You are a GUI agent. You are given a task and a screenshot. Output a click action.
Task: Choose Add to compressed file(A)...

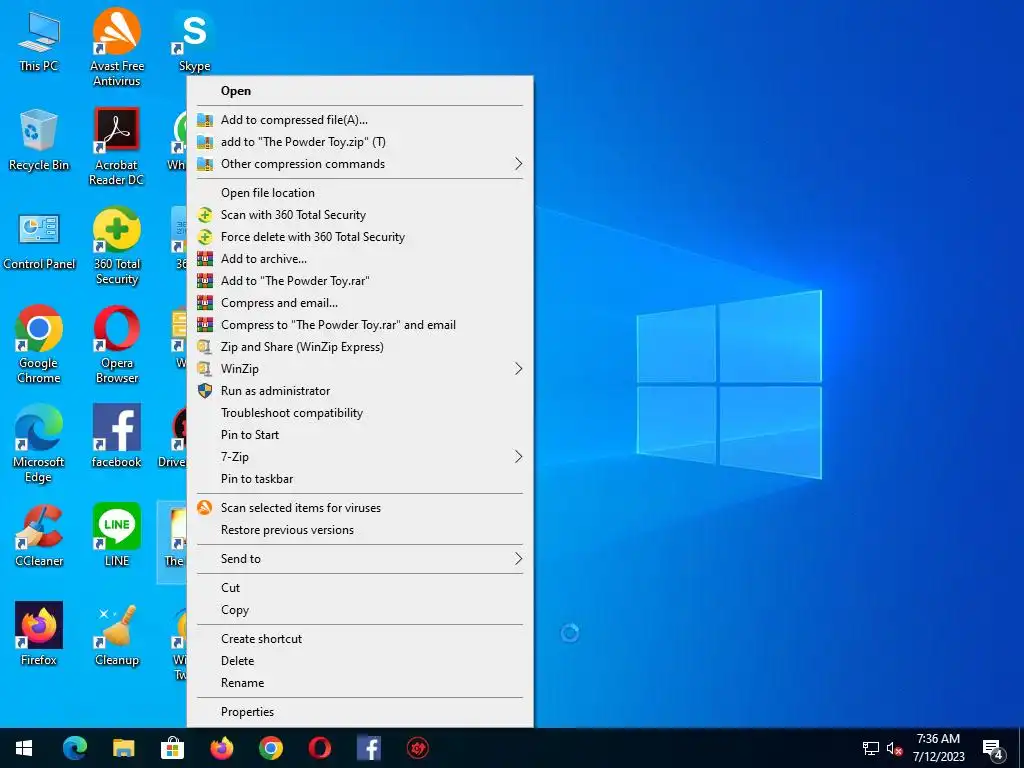coord(360,120)
